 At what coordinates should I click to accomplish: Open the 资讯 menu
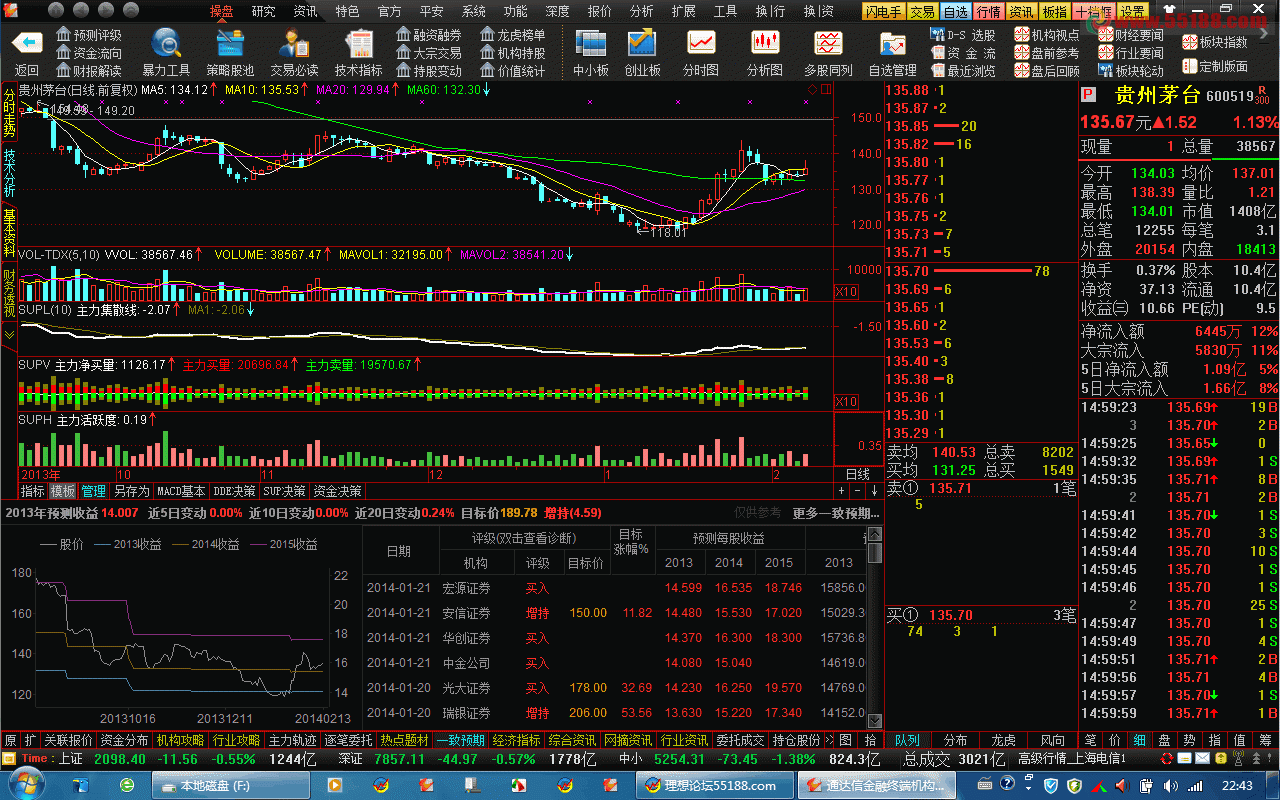coord(305,12)
